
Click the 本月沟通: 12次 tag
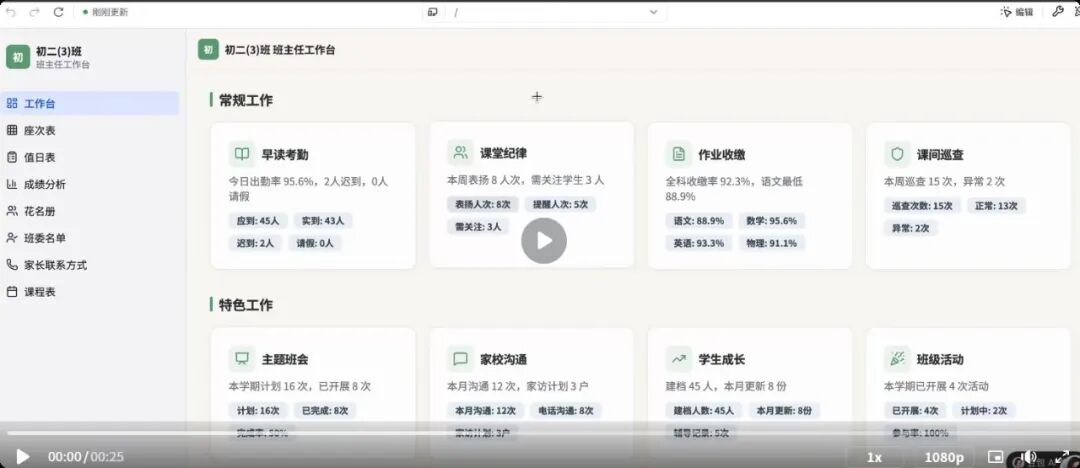[x=486, y=411]
